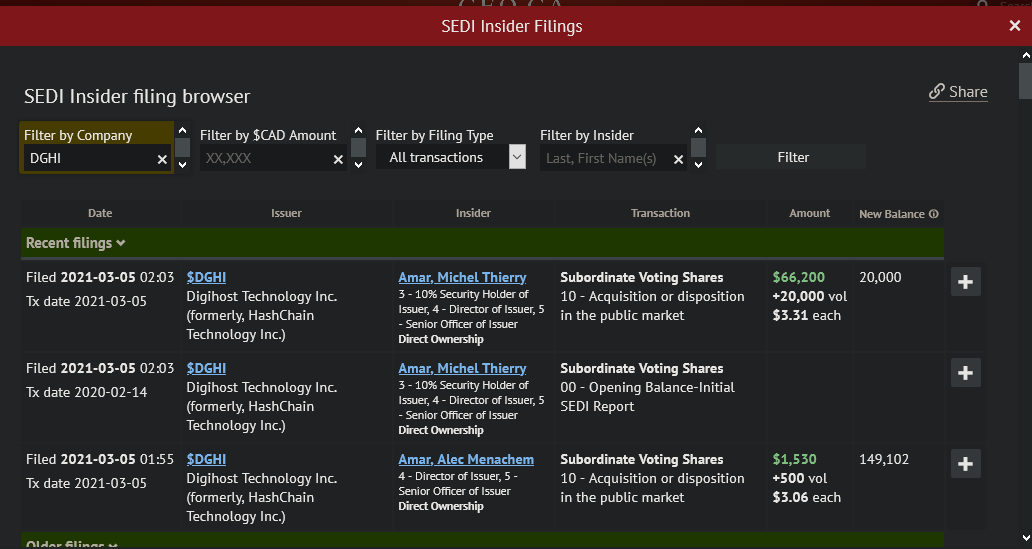Open the first $DGHI issuer link

pyautogui.click(x=206, y=277)
